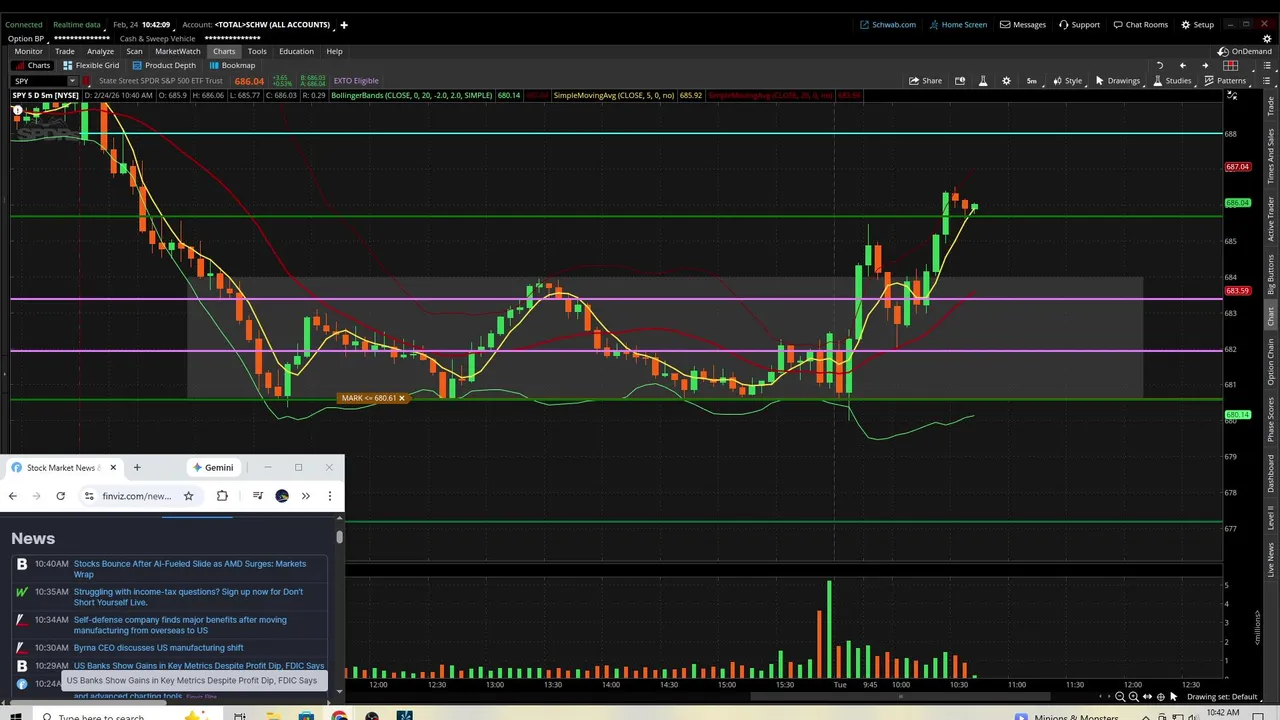Remove the MARK <= 680.61 alert

pos(402,398)
